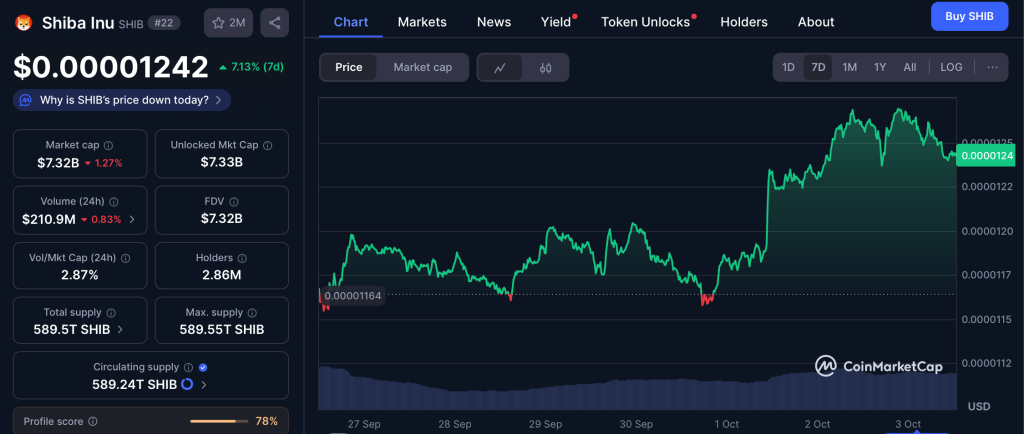This screenshot has height=434, width=1024.
Task: Toggle the LOG scale option
Action: pyautogui.click(x=951, y=67)
